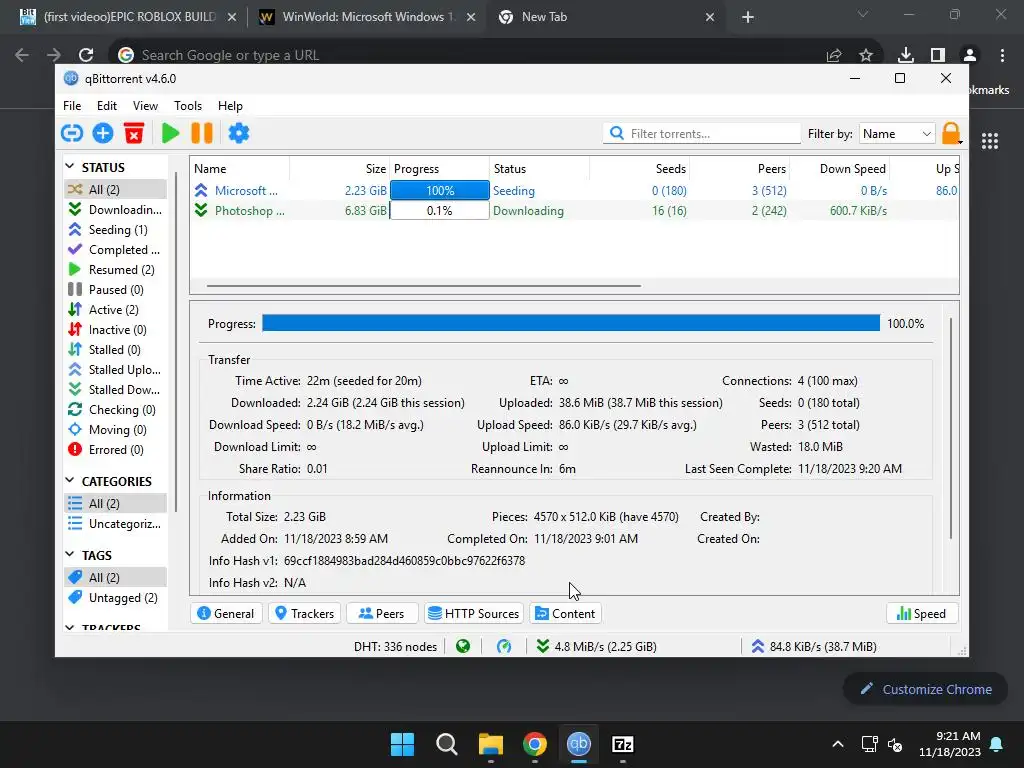Click the upload speed arrow in status bar
Viewport: 1024px width, 768px height.
coord(758,647)
